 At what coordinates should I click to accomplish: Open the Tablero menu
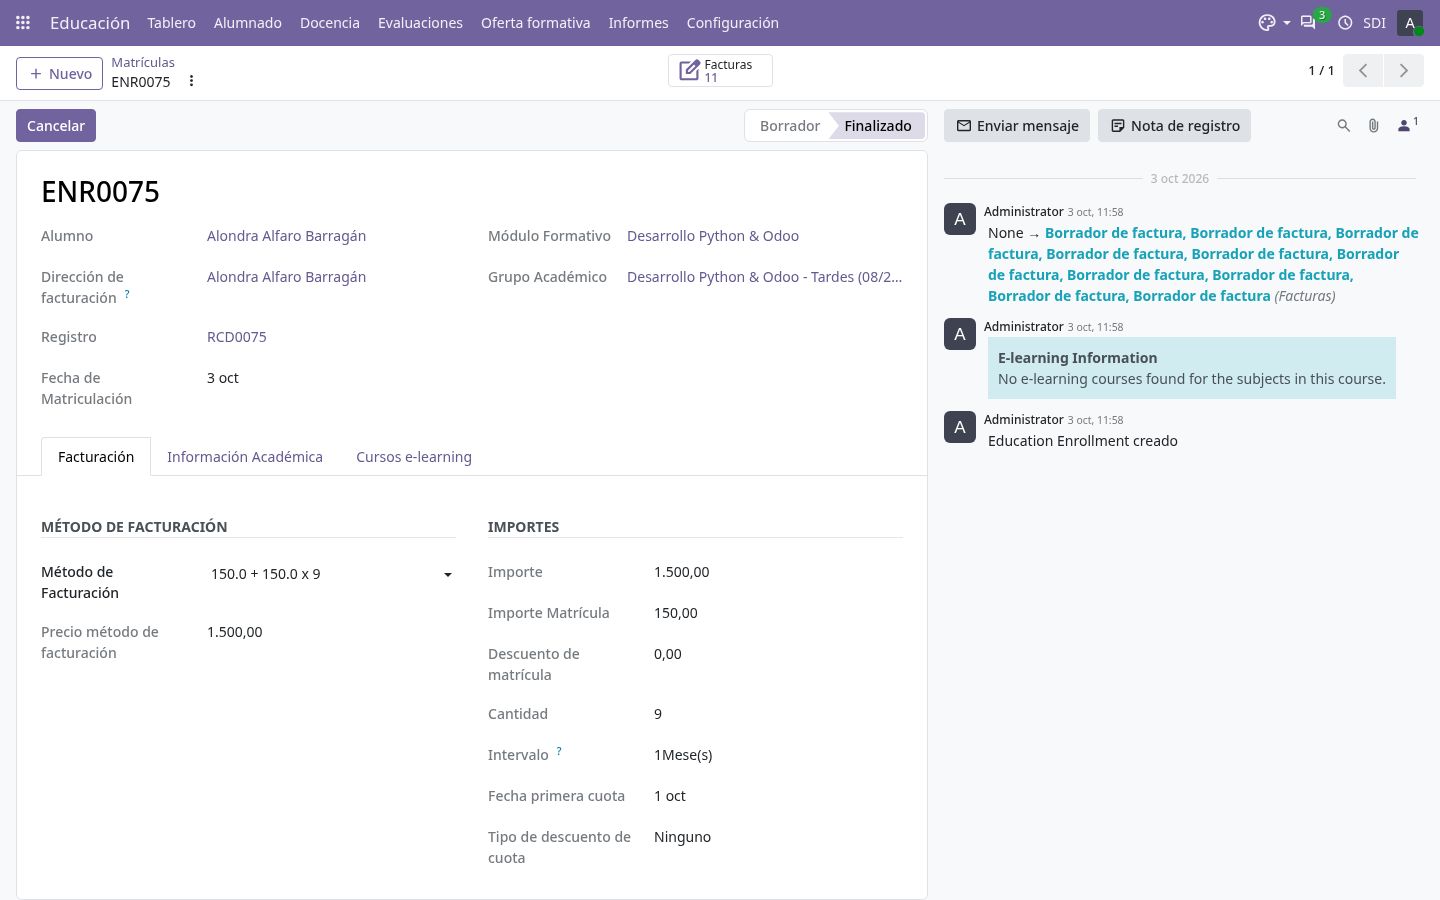[171, 23]
